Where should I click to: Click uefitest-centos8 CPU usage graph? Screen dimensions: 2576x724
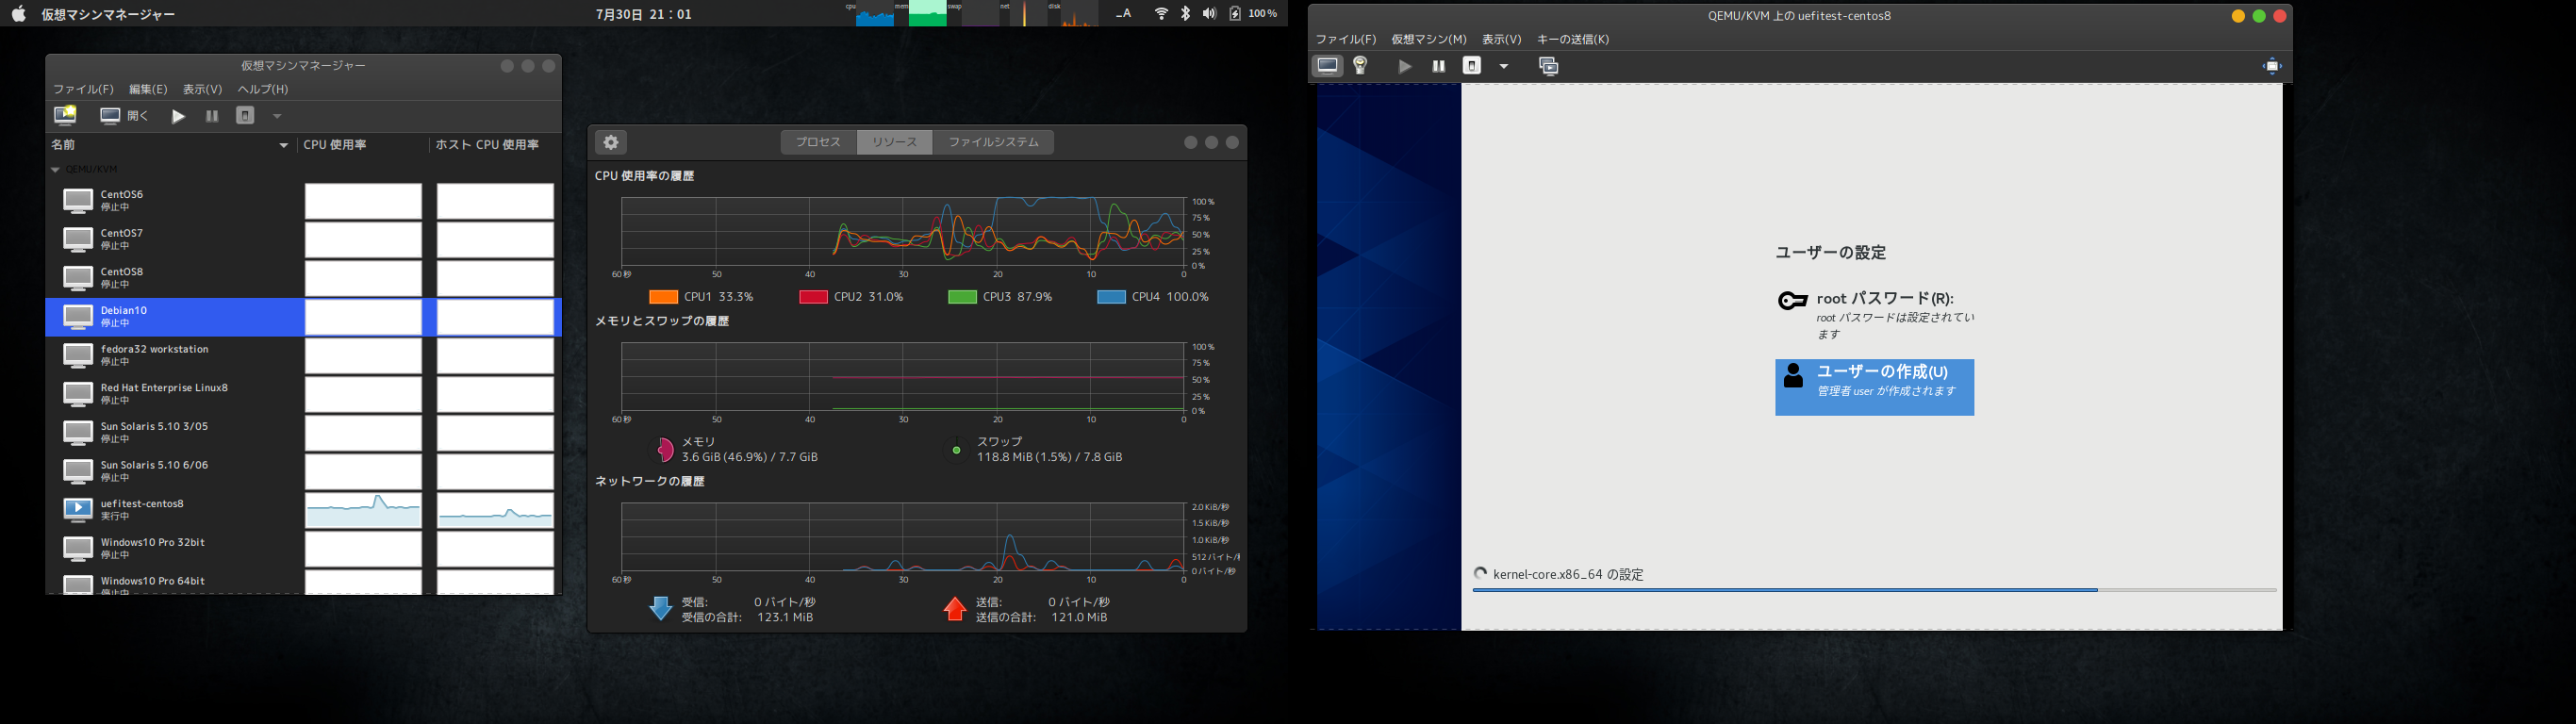click(x=363, y=511)
